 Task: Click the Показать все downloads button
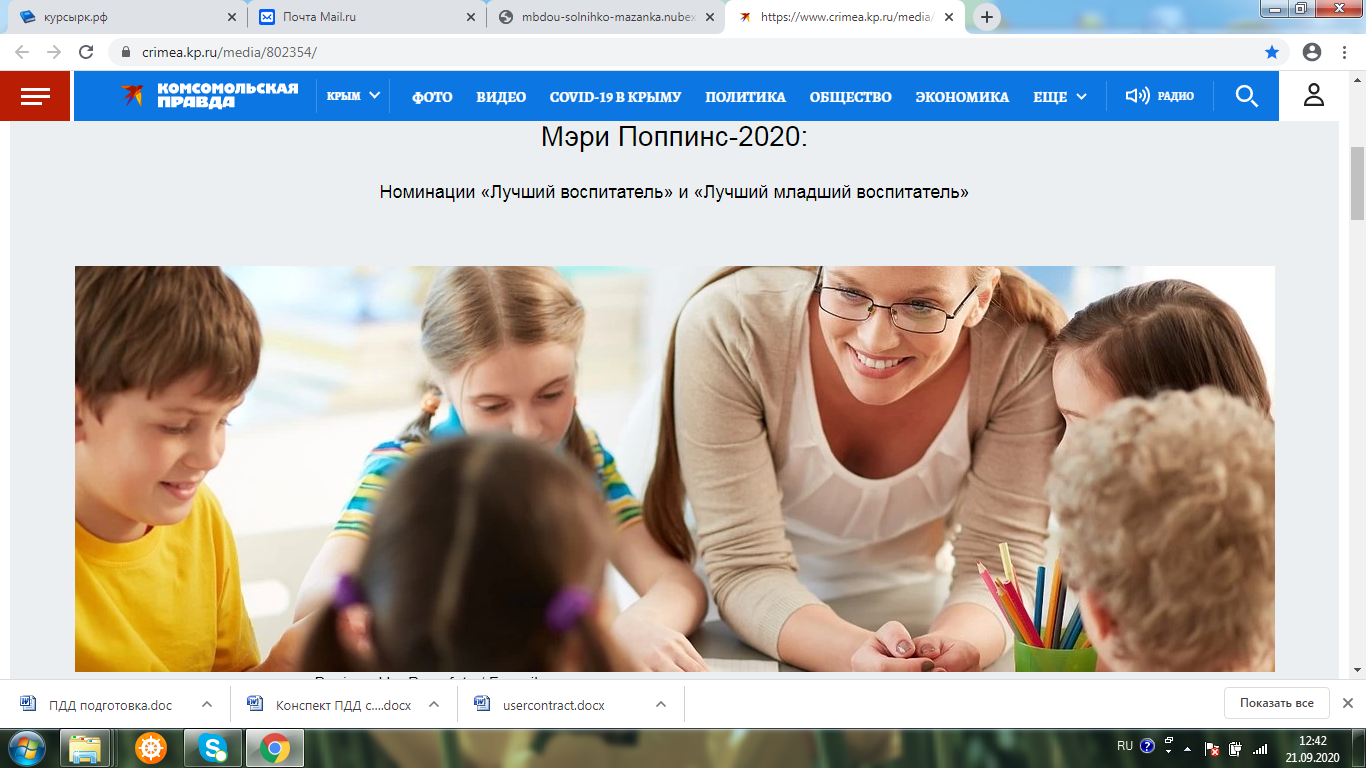[1276, 703]
